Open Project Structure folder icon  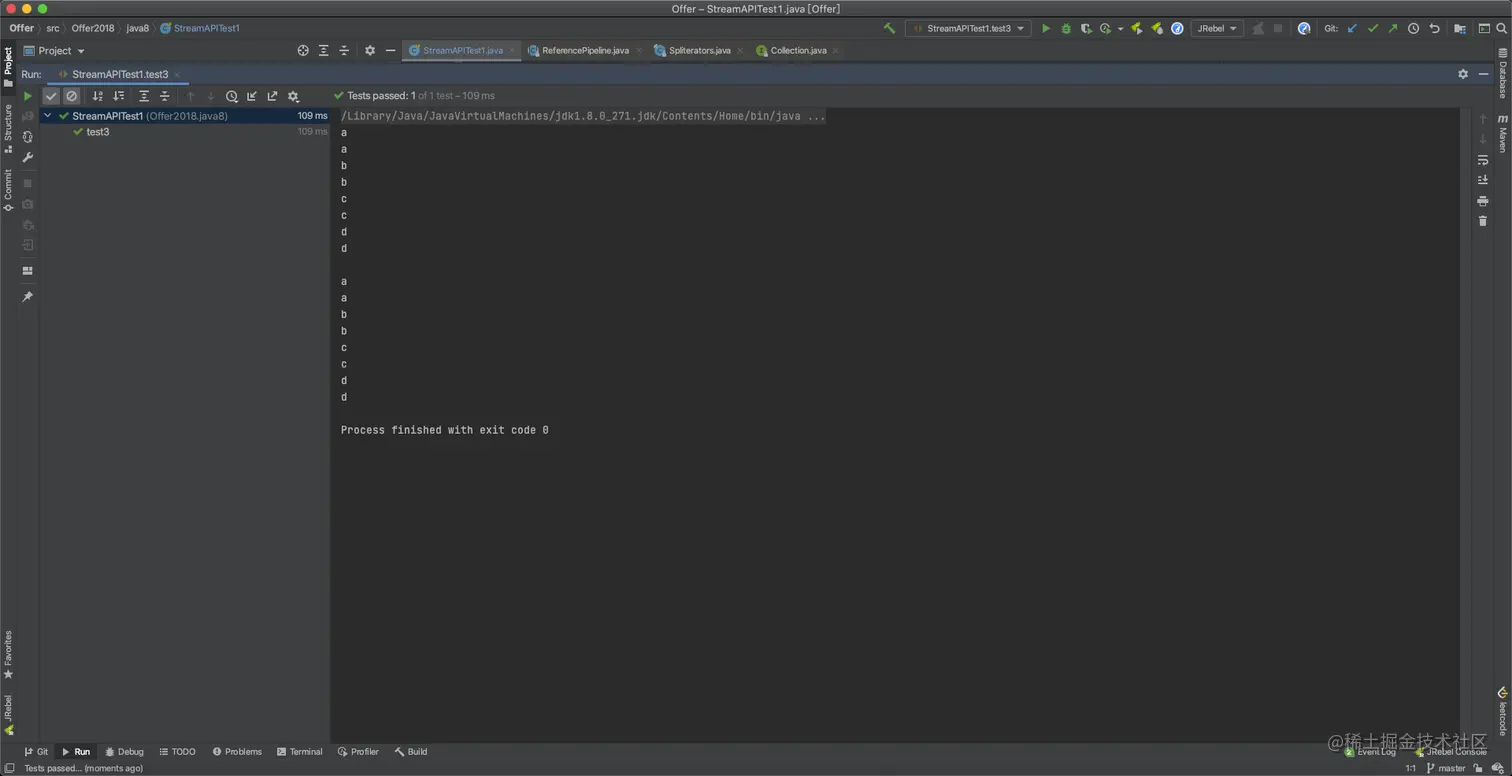1460,28
